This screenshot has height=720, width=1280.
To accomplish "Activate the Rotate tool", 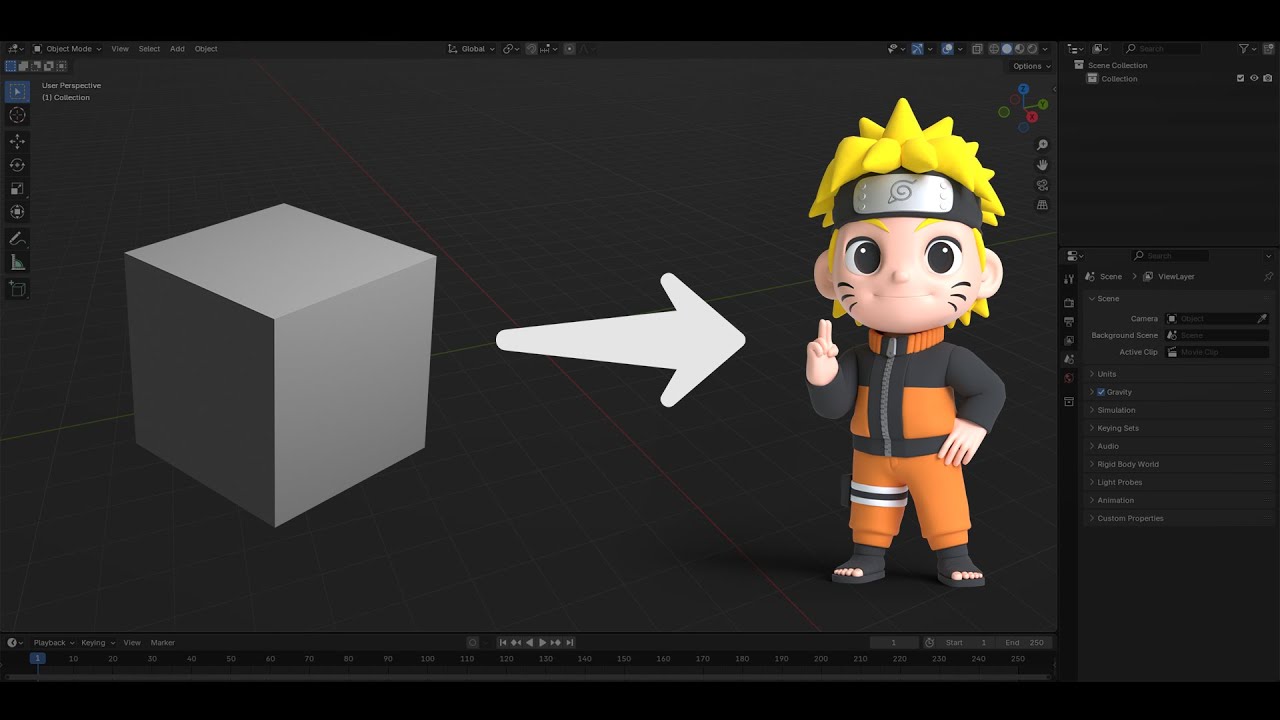I will coord(17,165).
